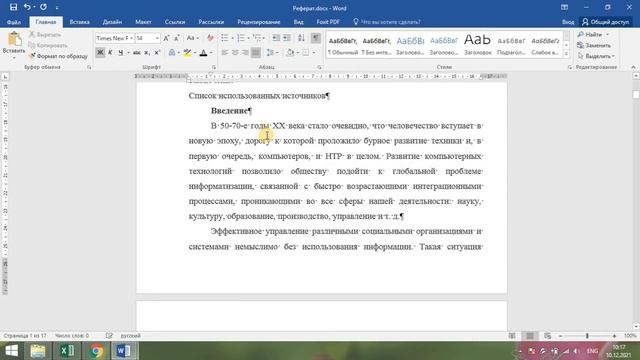Open the Рассылки ribbon tab
640x360 pixels.
(211, 22)
